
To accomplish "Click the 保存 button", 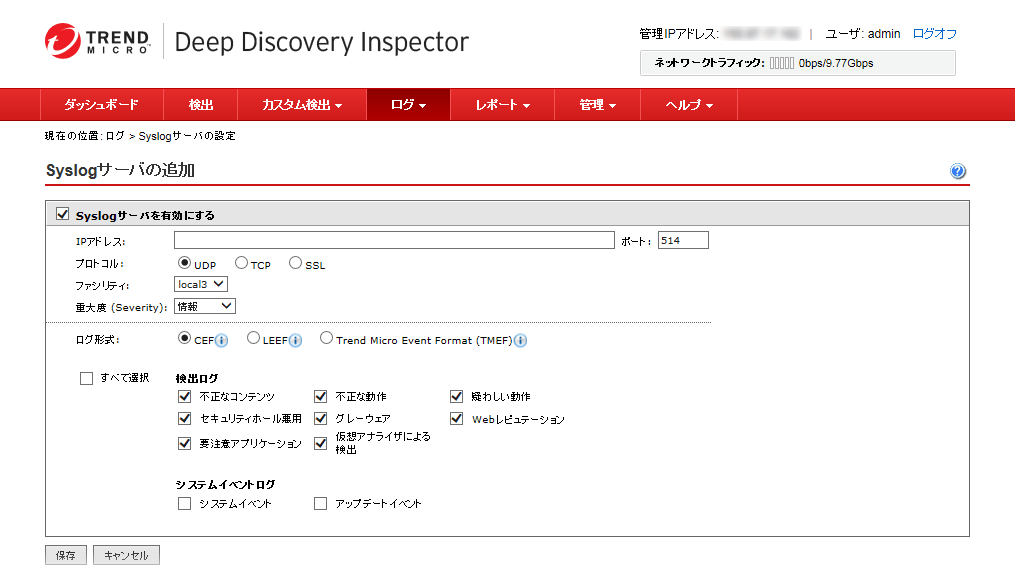I will tap(65, 555).
